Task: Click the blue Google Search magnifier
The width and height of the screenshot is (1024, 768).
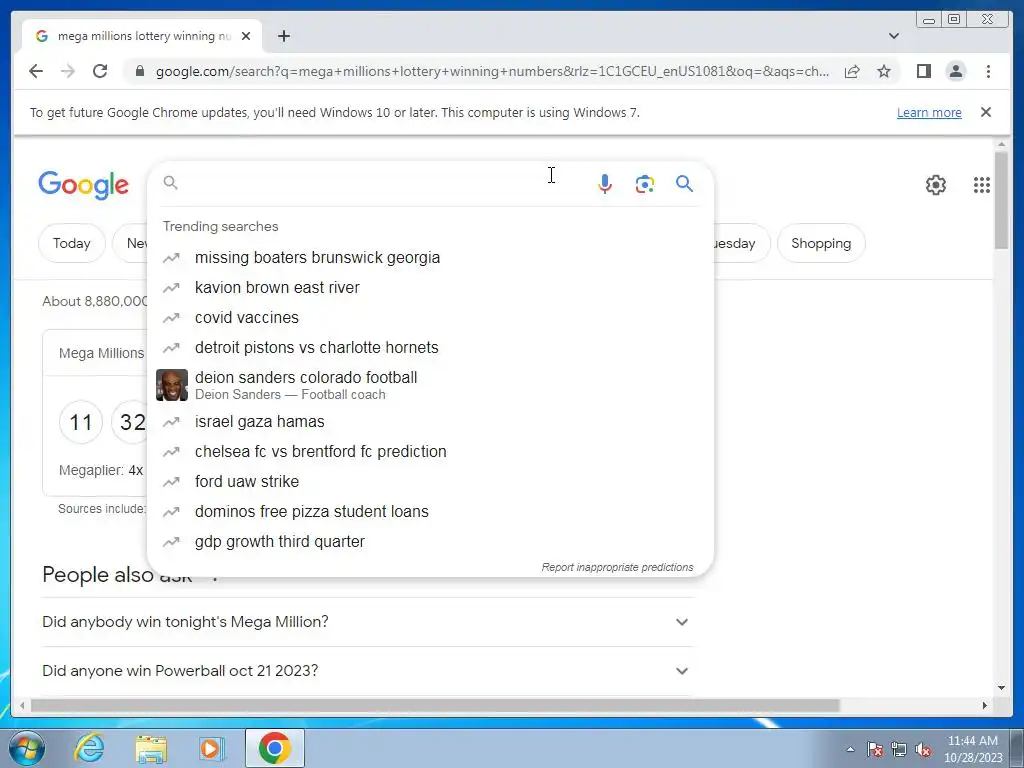Action: tap(684, 184)
